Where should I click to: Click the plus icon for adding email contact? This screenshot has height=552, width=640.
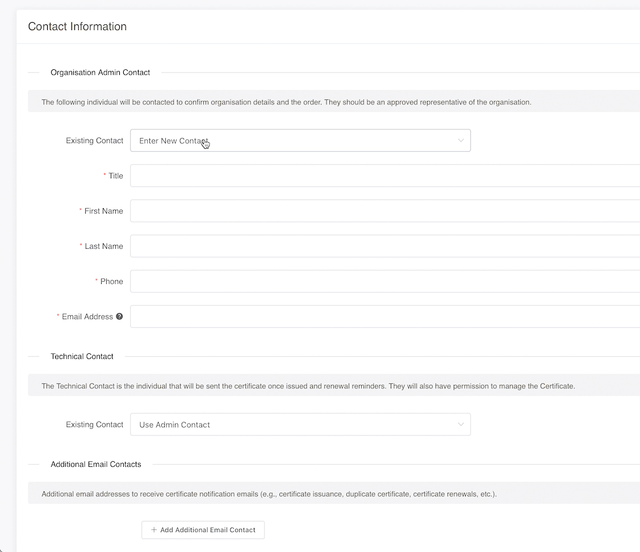(x=154, y=530)
